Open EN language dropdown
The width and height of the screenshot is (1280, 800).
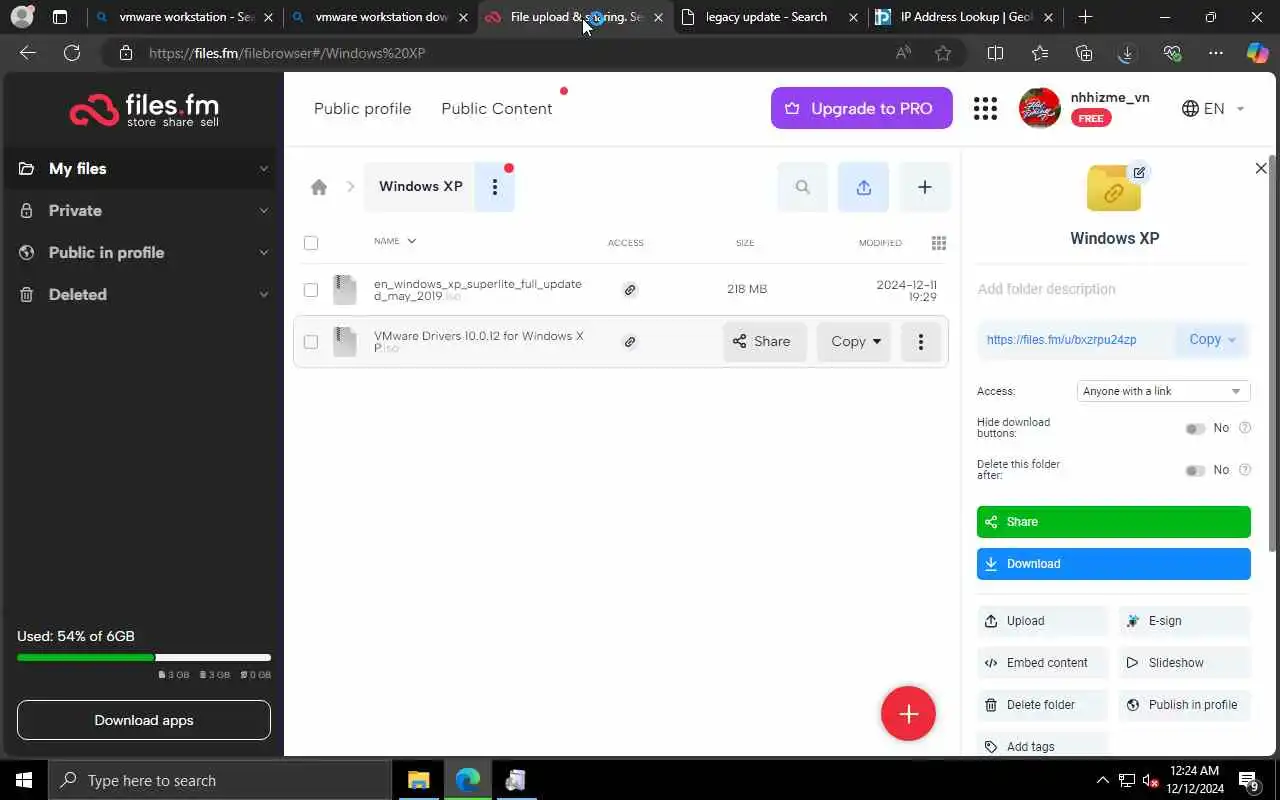(x=1213, y=109)
